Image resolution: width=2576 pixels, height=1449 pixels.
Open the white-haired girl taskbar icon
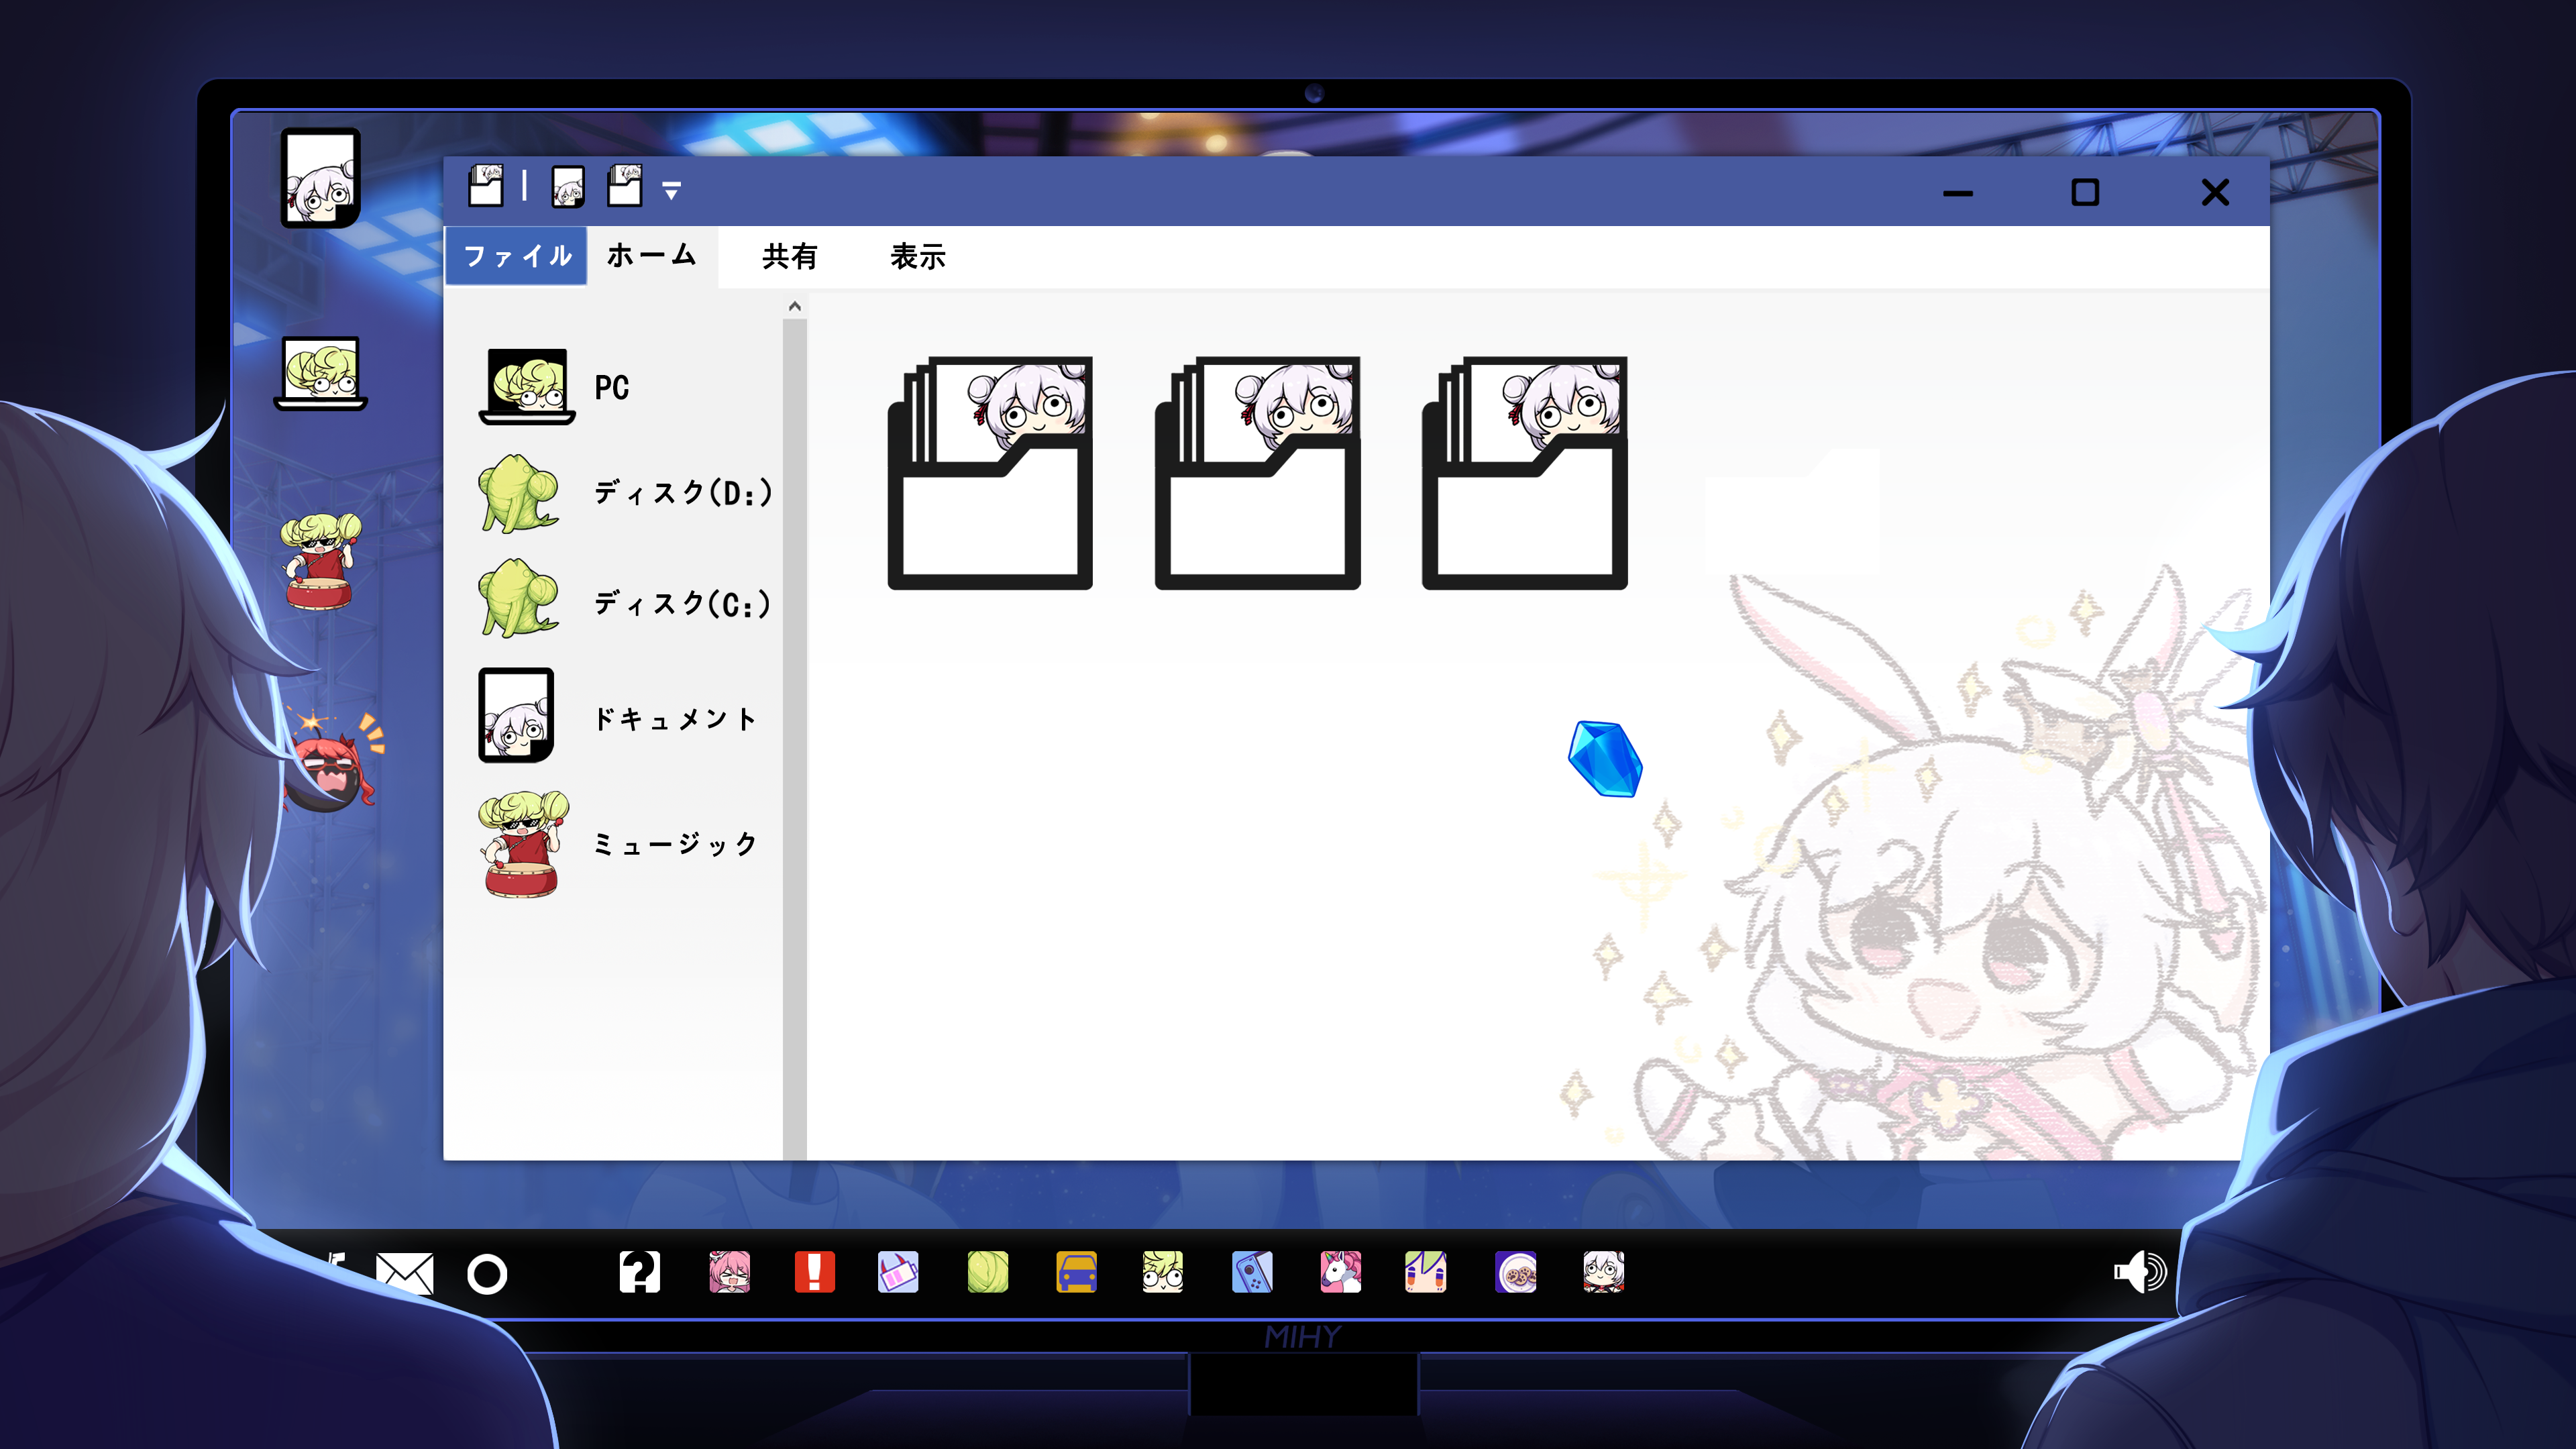click(x=1604, y=1272)
